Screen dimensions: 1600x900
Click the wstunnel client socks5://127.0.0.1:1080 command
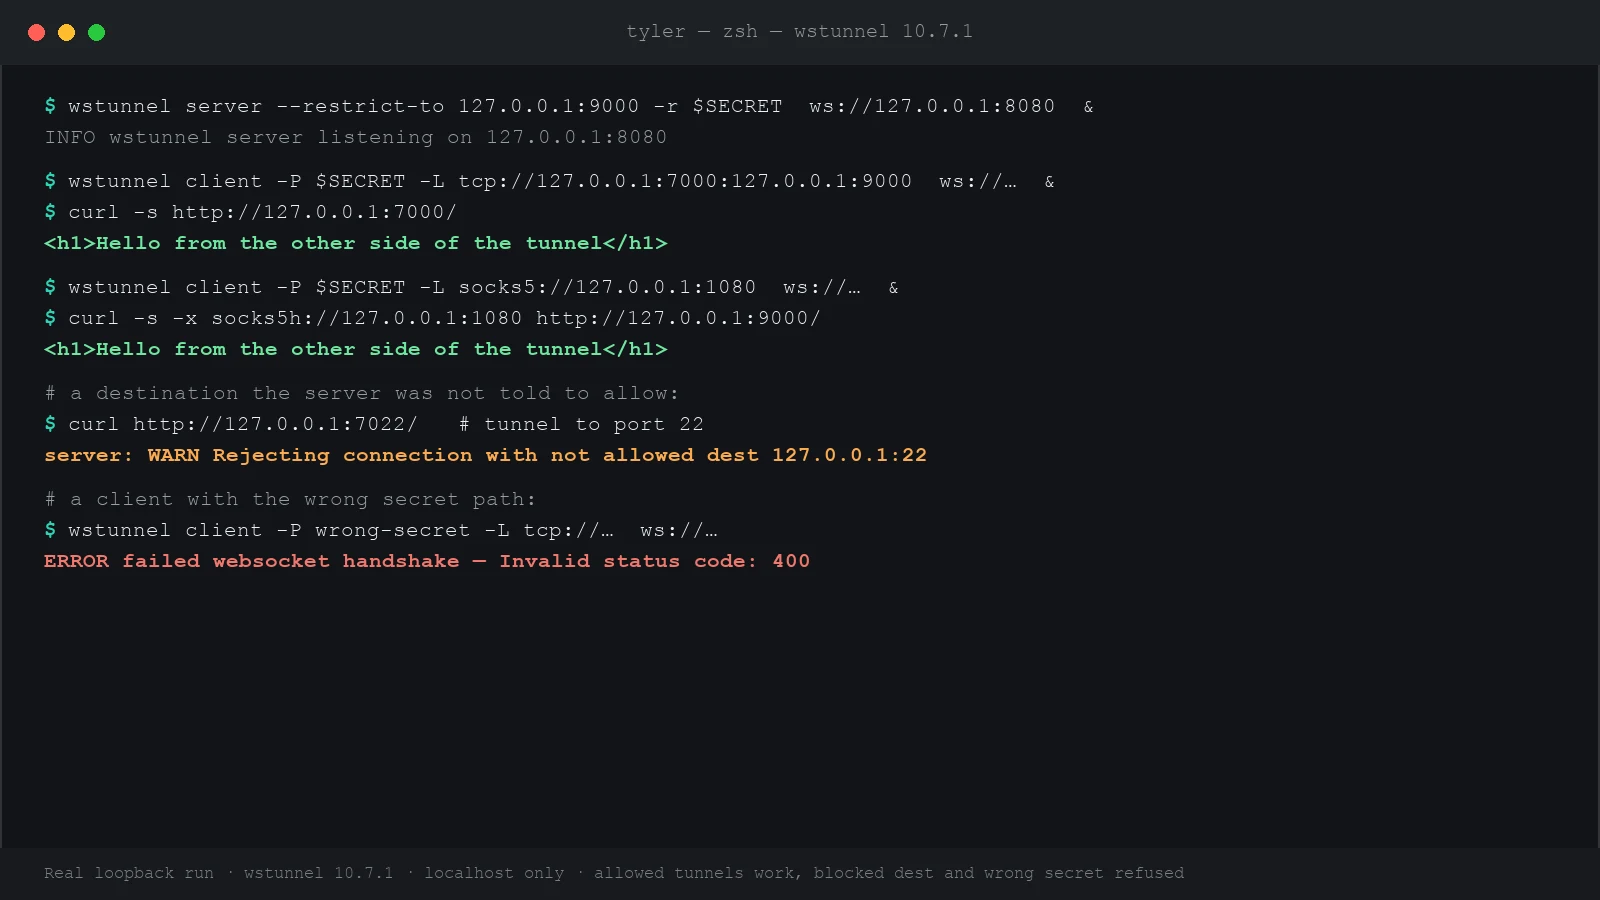(471, 287)
